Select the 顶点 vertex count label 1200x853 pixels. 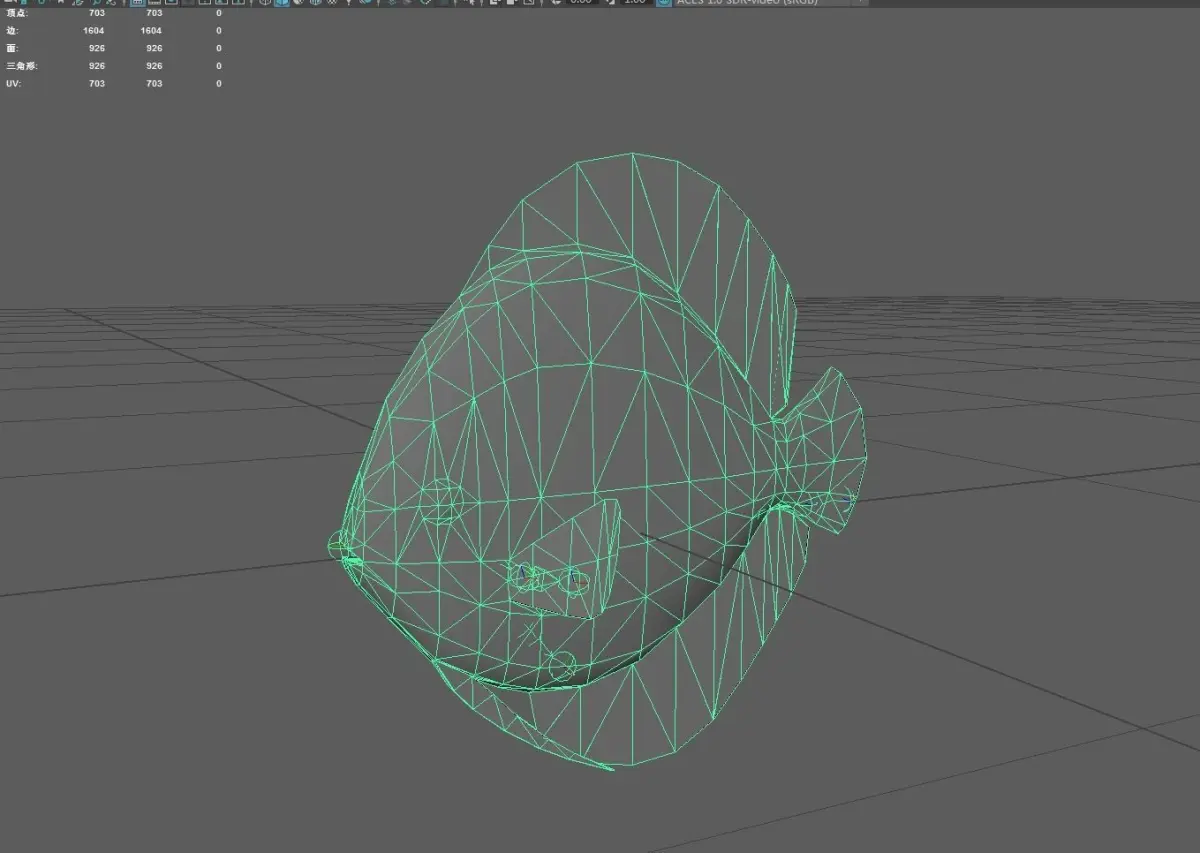[17, 14]
